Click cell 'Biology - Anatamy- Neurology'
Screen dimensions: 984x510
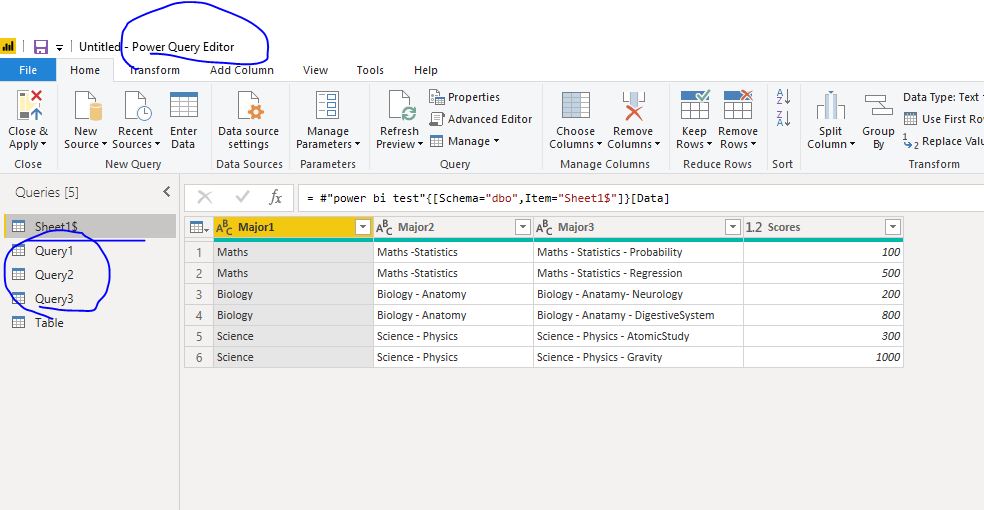point(638,294)
